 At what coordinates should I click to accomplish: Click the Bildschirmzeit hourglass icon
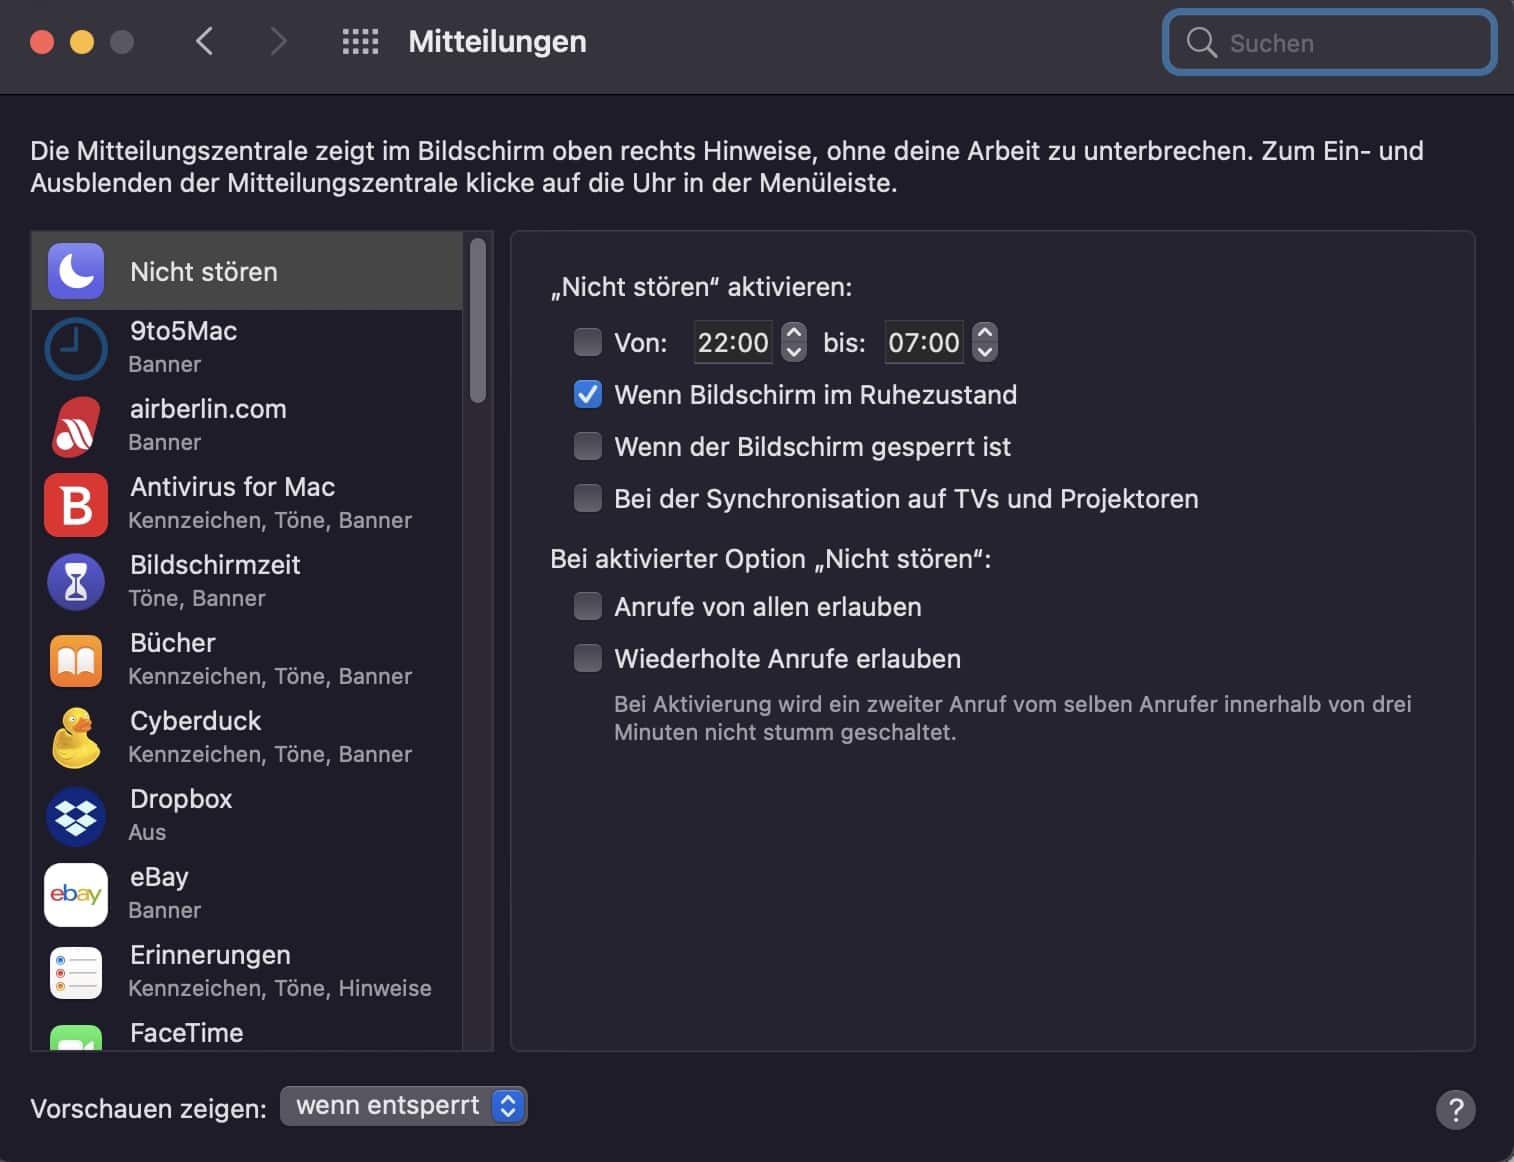coord(76,583)
